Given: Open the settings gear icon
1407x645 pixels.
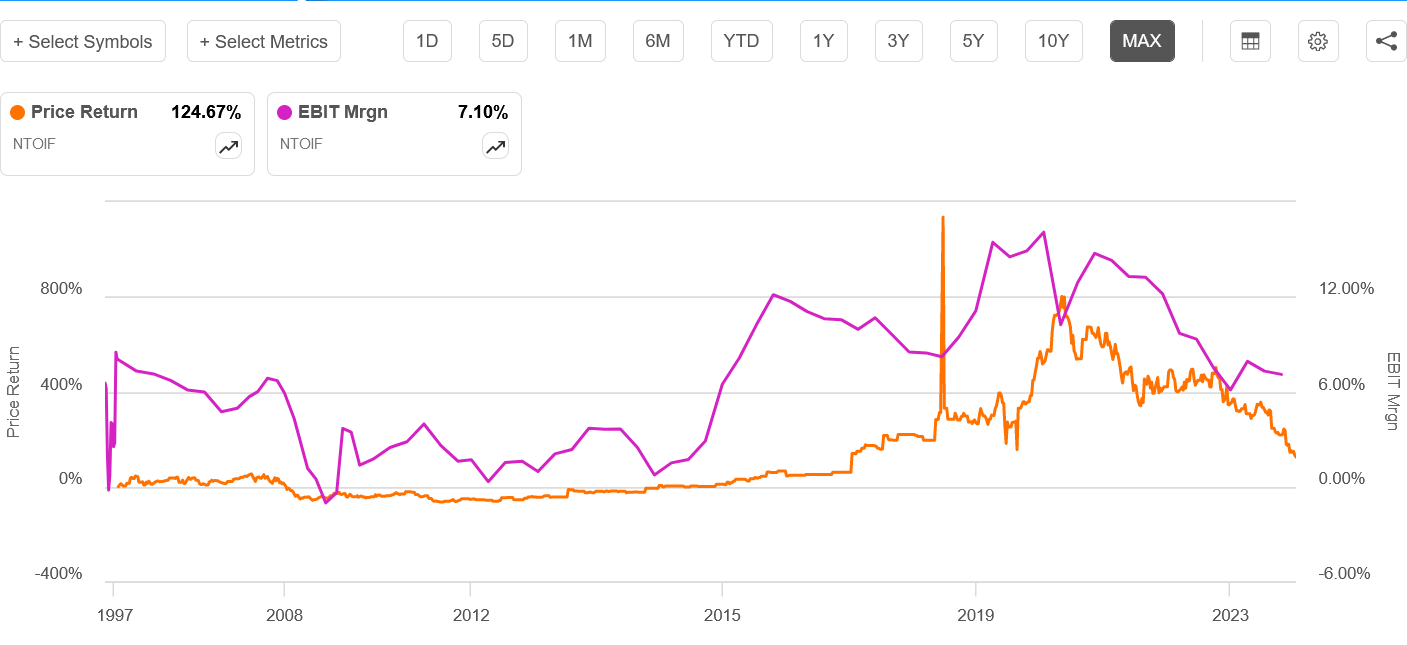Looking at the screenshot, I should pos(1317,40).
